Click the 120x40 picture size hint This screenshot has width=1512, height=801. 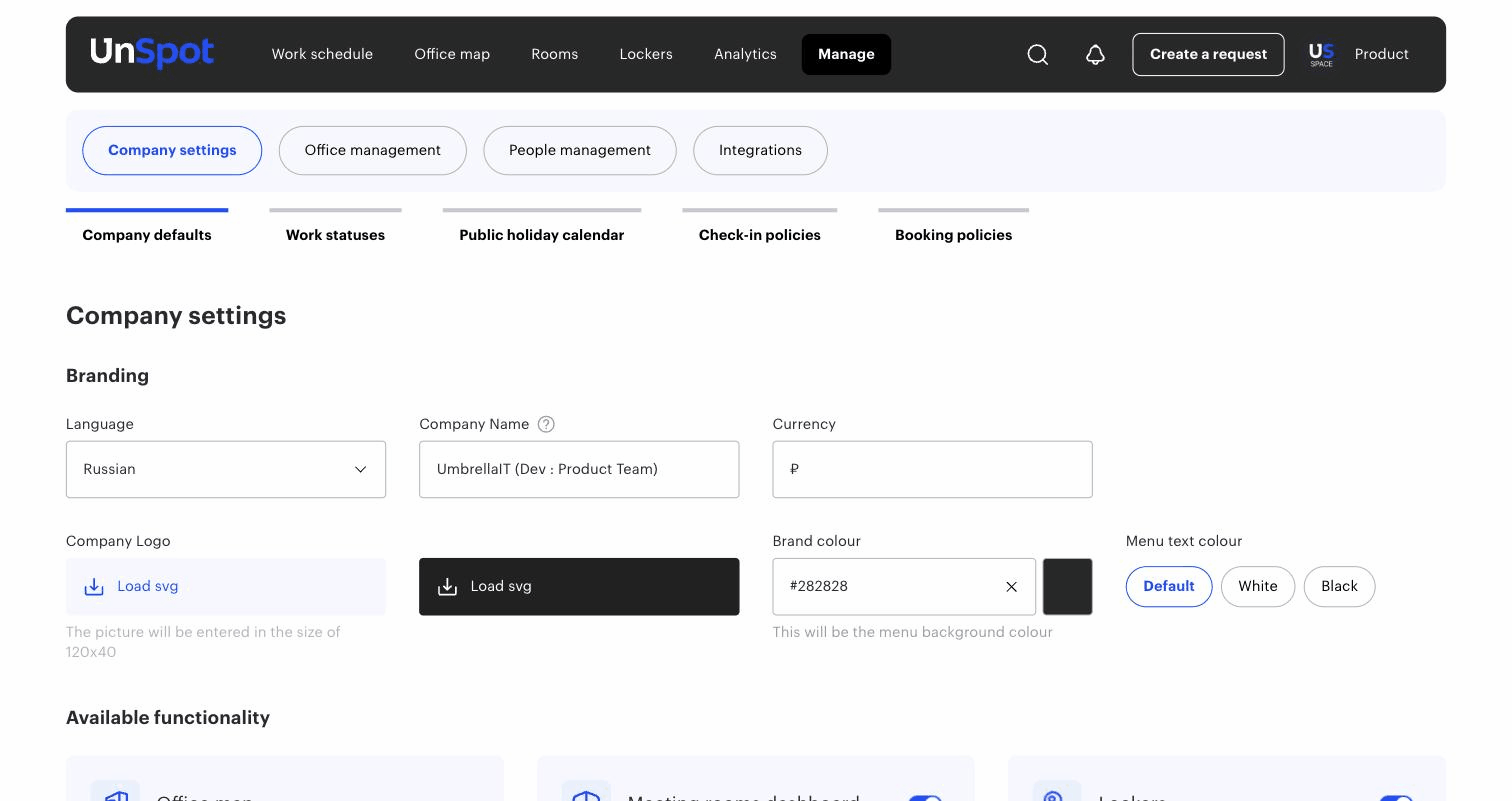(x=203, y=642)
